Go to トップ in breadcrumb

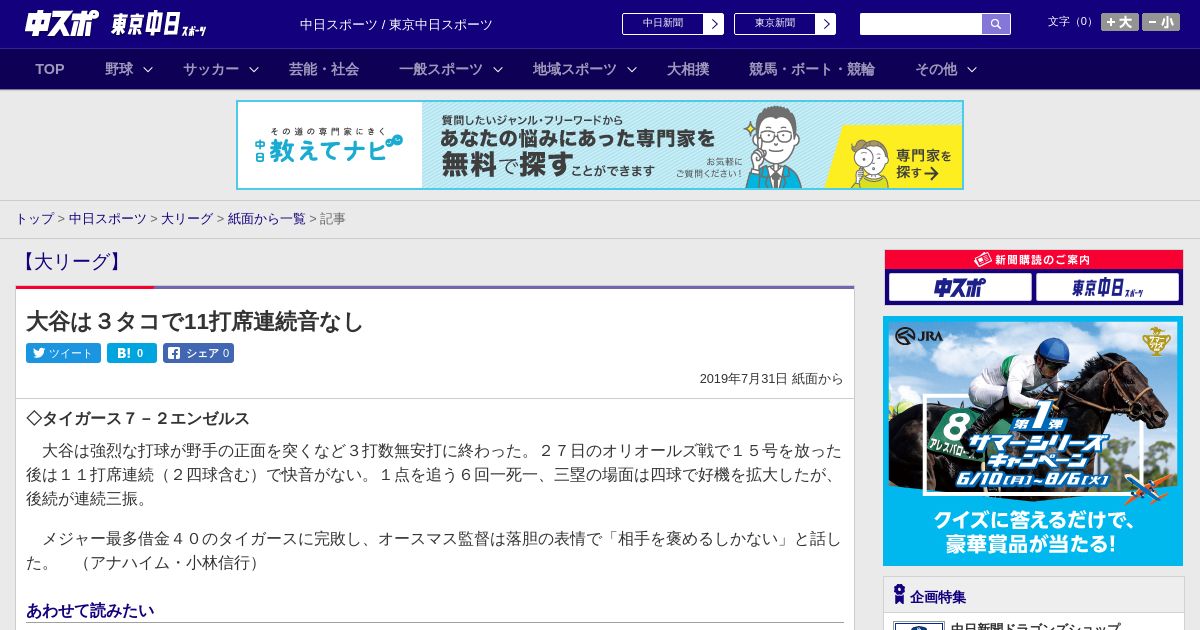[34, 218]
